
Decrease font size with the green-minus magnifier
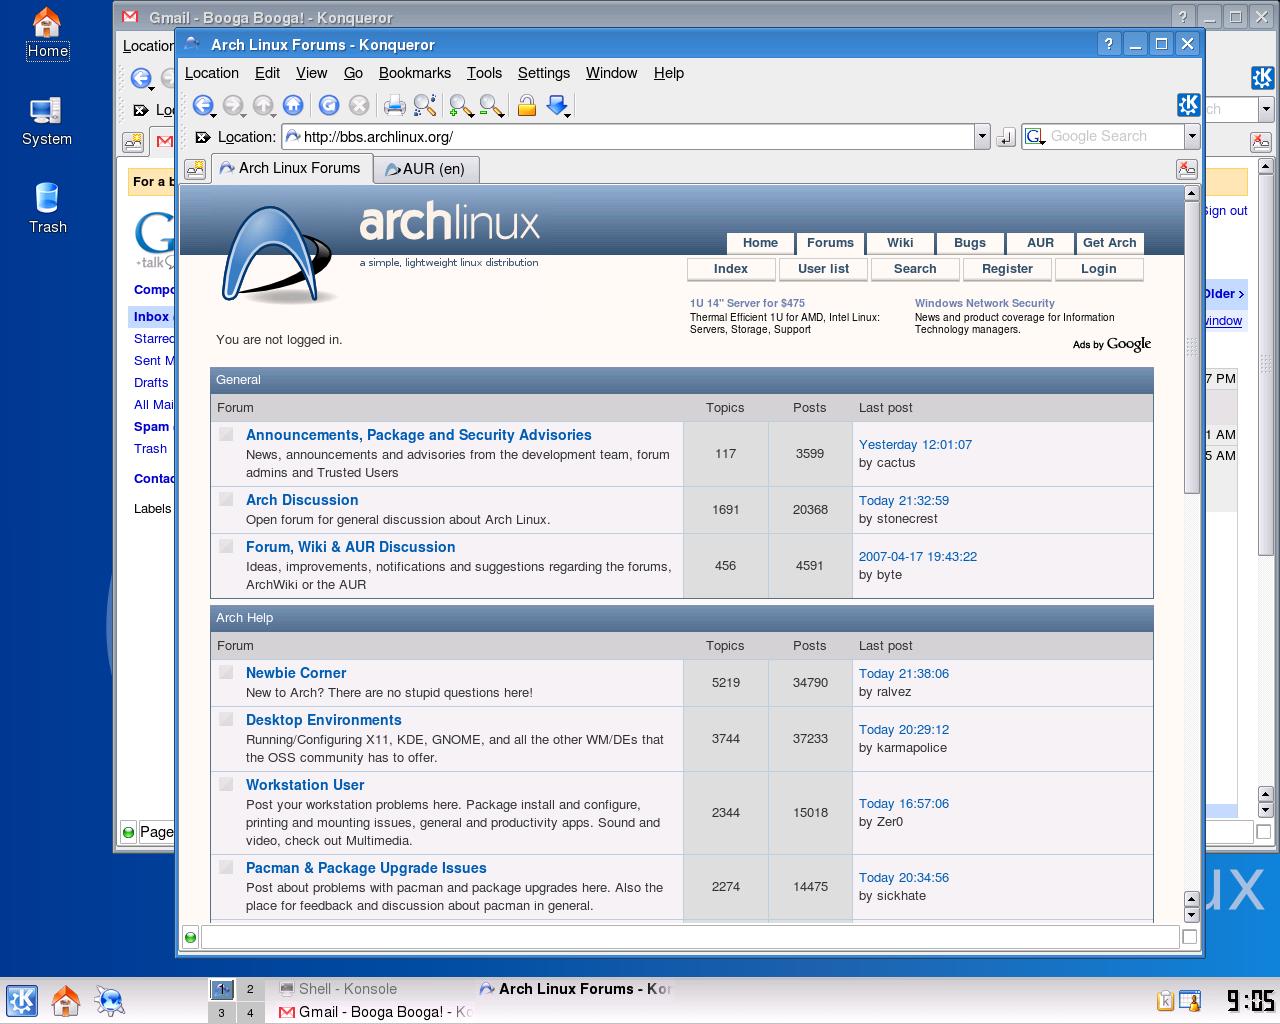tap(491, 105)
